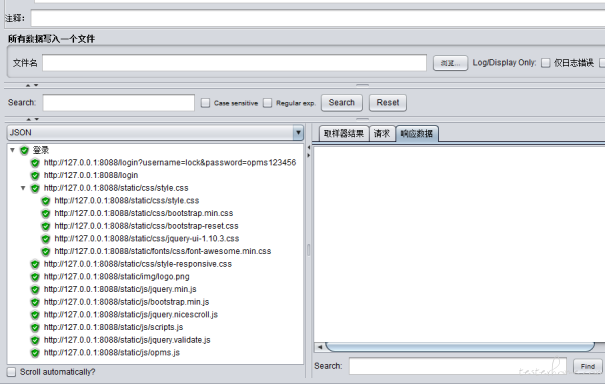Click success icon of login?username=lock request
605x385 pixels.
[x=35, y=163]
